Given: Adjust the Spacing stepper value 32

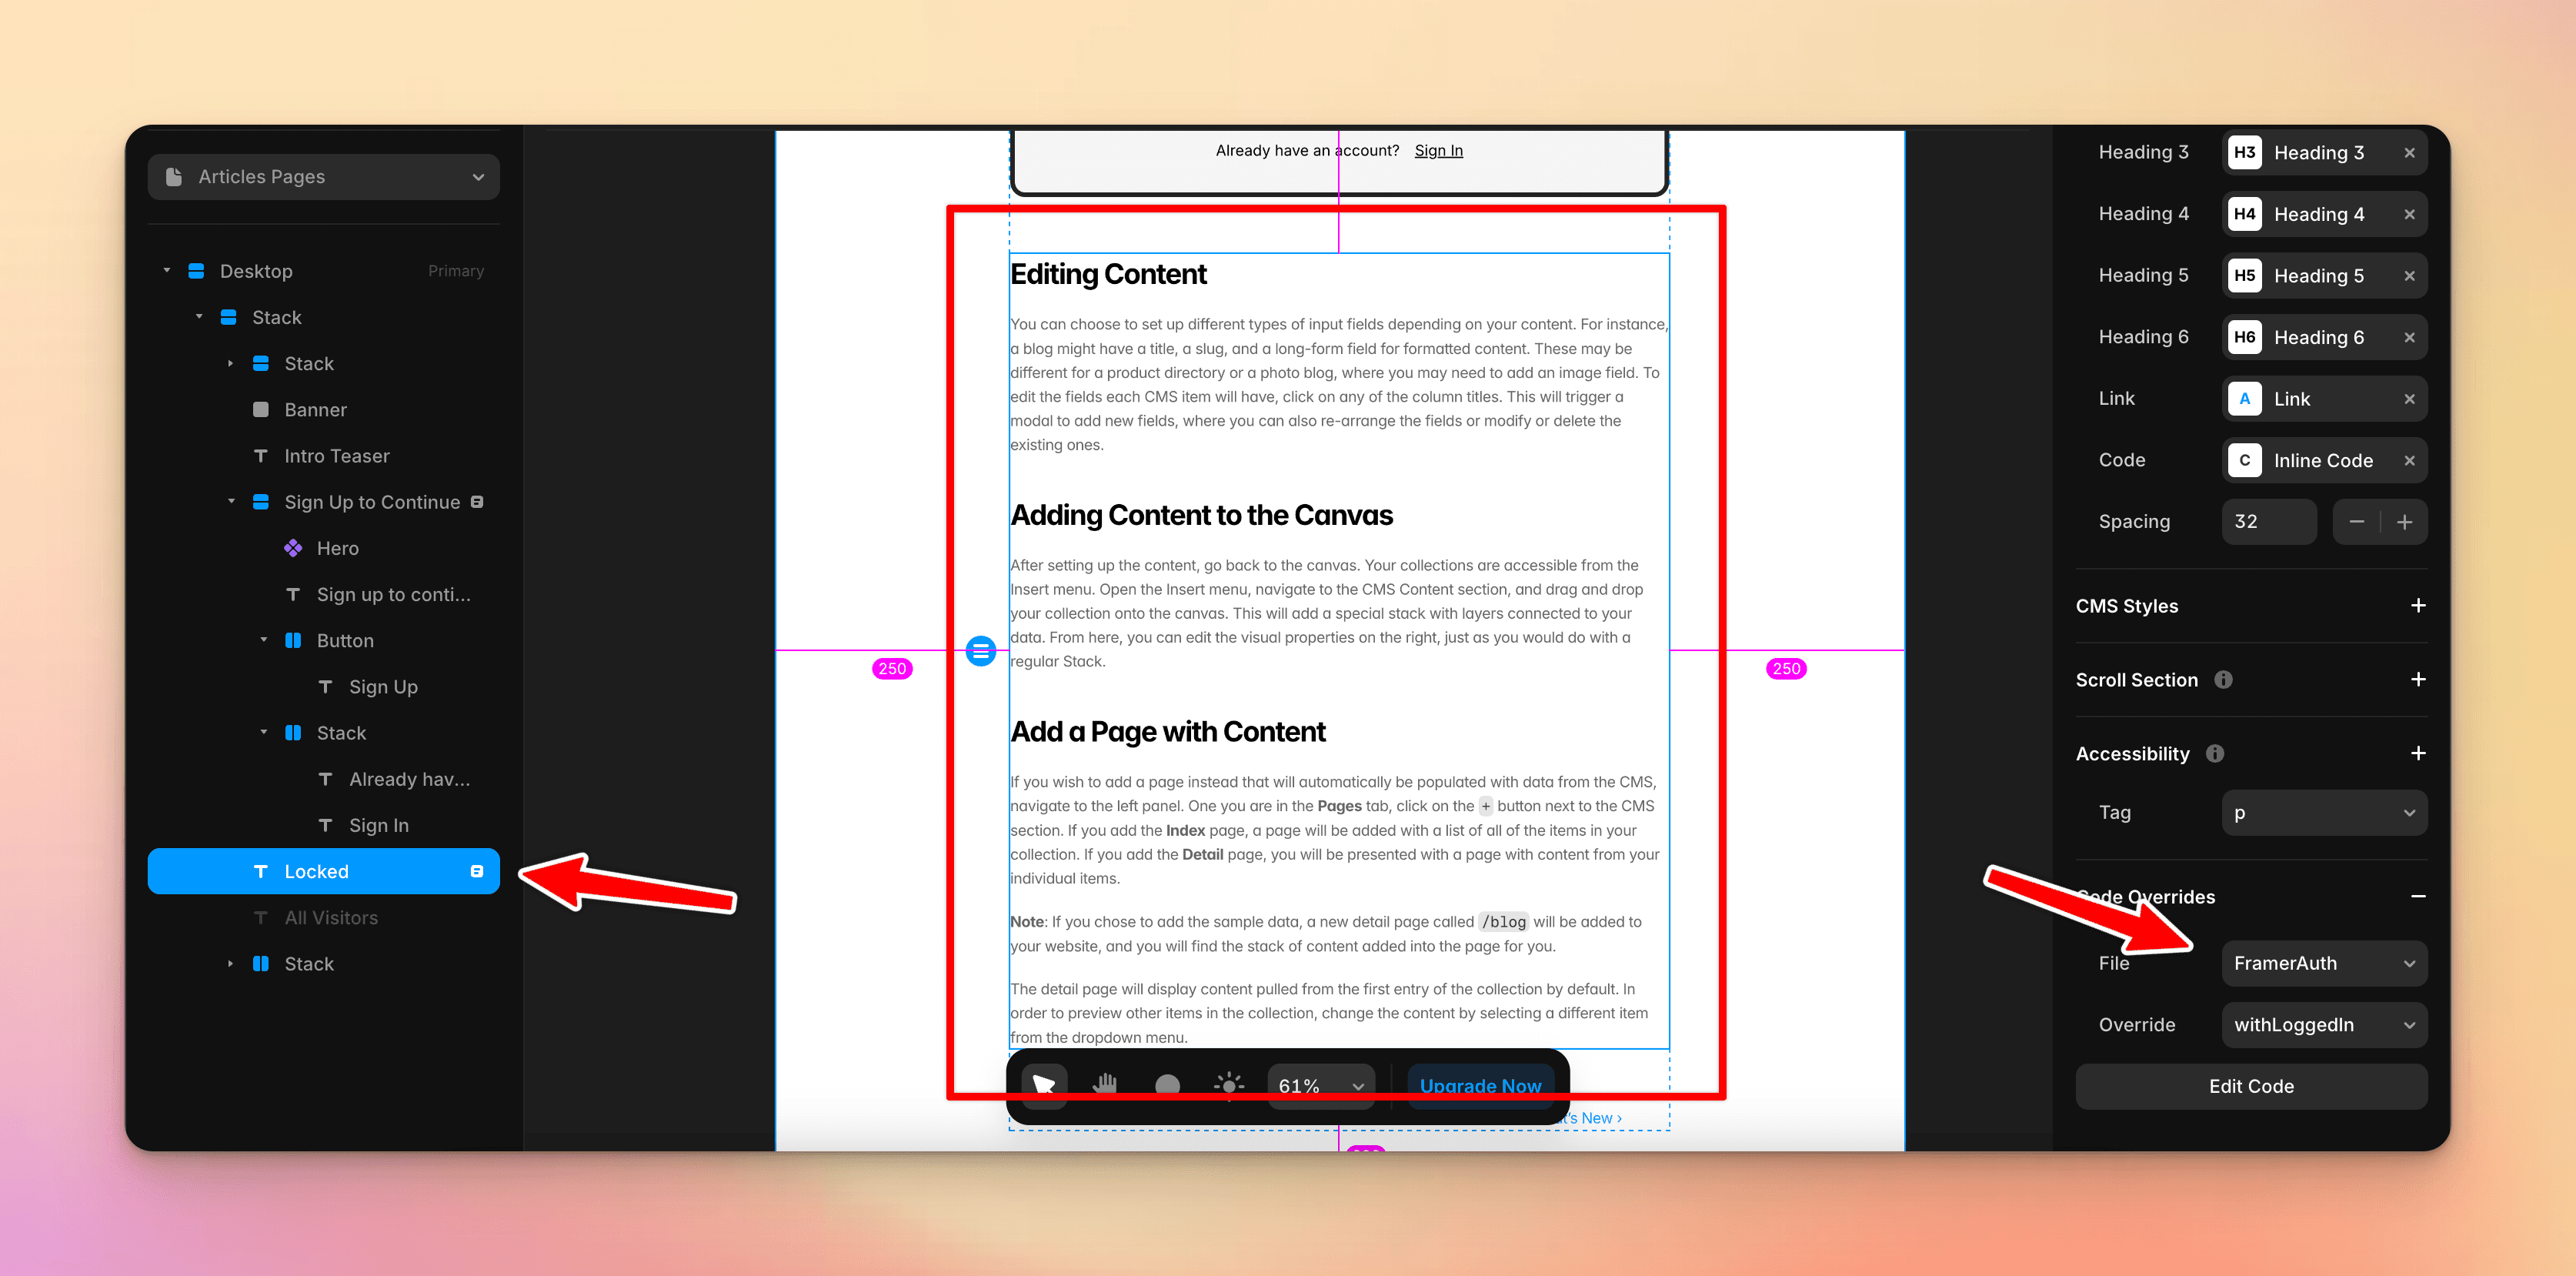Looking at the screenshot, I should [2272, 523].
